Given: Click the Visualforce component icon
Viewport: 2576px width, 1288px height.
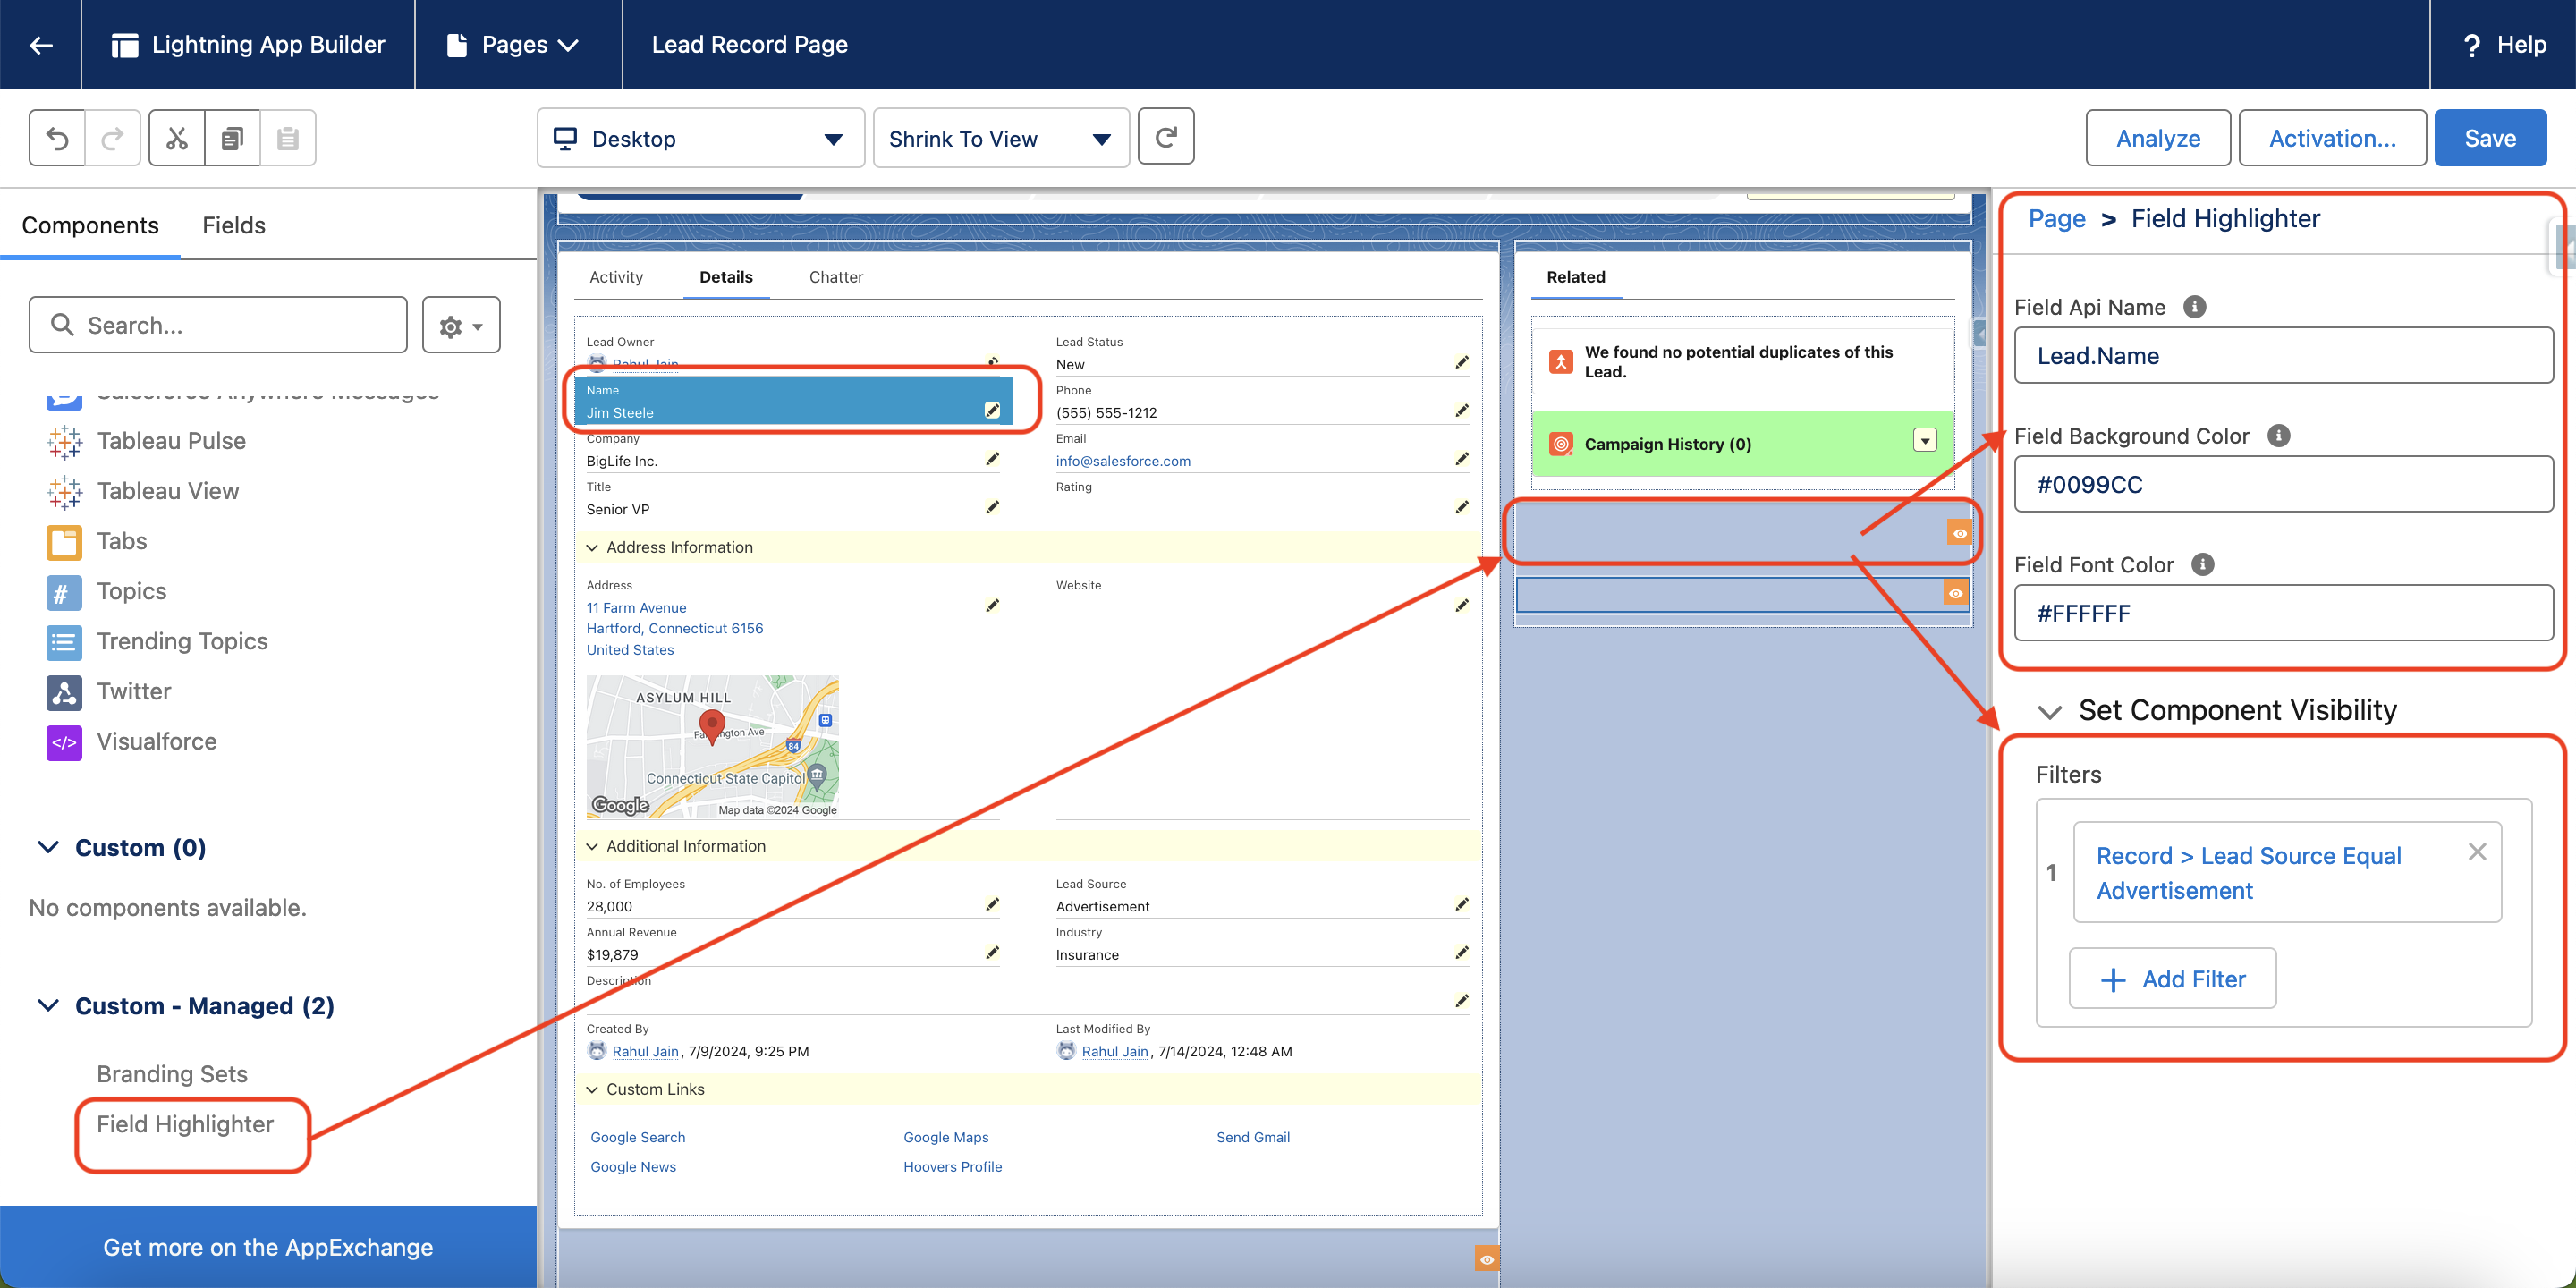Looking at the screenshot, I should tap(64, 742).
